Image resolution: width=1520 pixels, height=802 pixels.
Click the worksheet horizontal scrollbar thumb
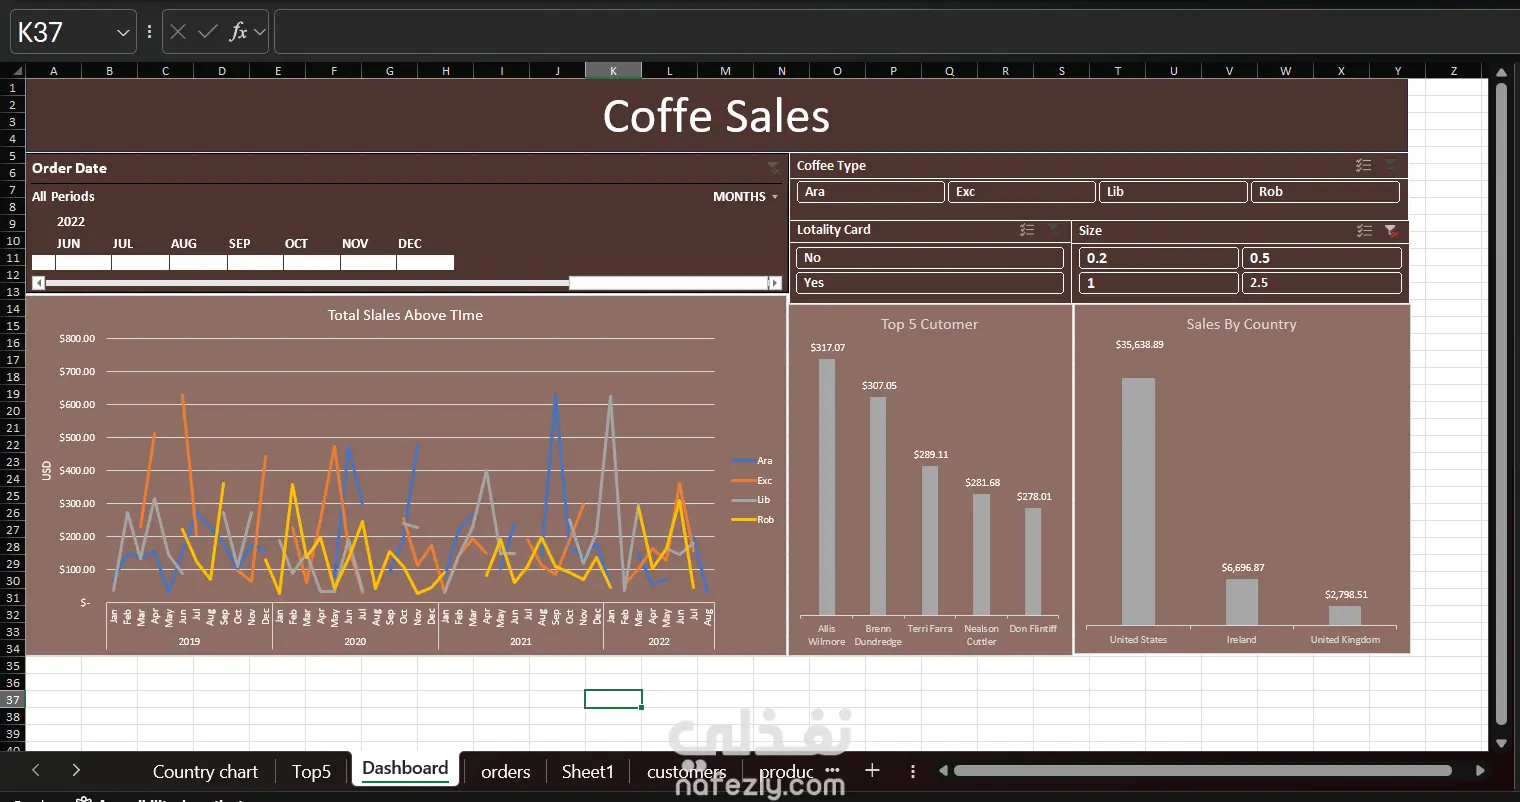click(1202, 770)
